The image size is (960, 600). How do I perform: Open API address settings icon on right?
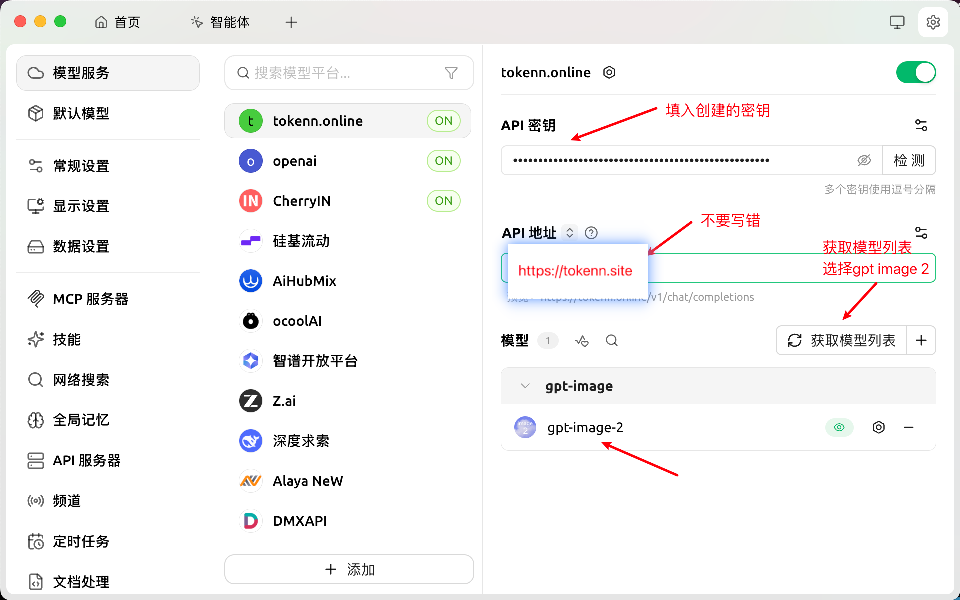pyautogui.click(x=921, y=233)
